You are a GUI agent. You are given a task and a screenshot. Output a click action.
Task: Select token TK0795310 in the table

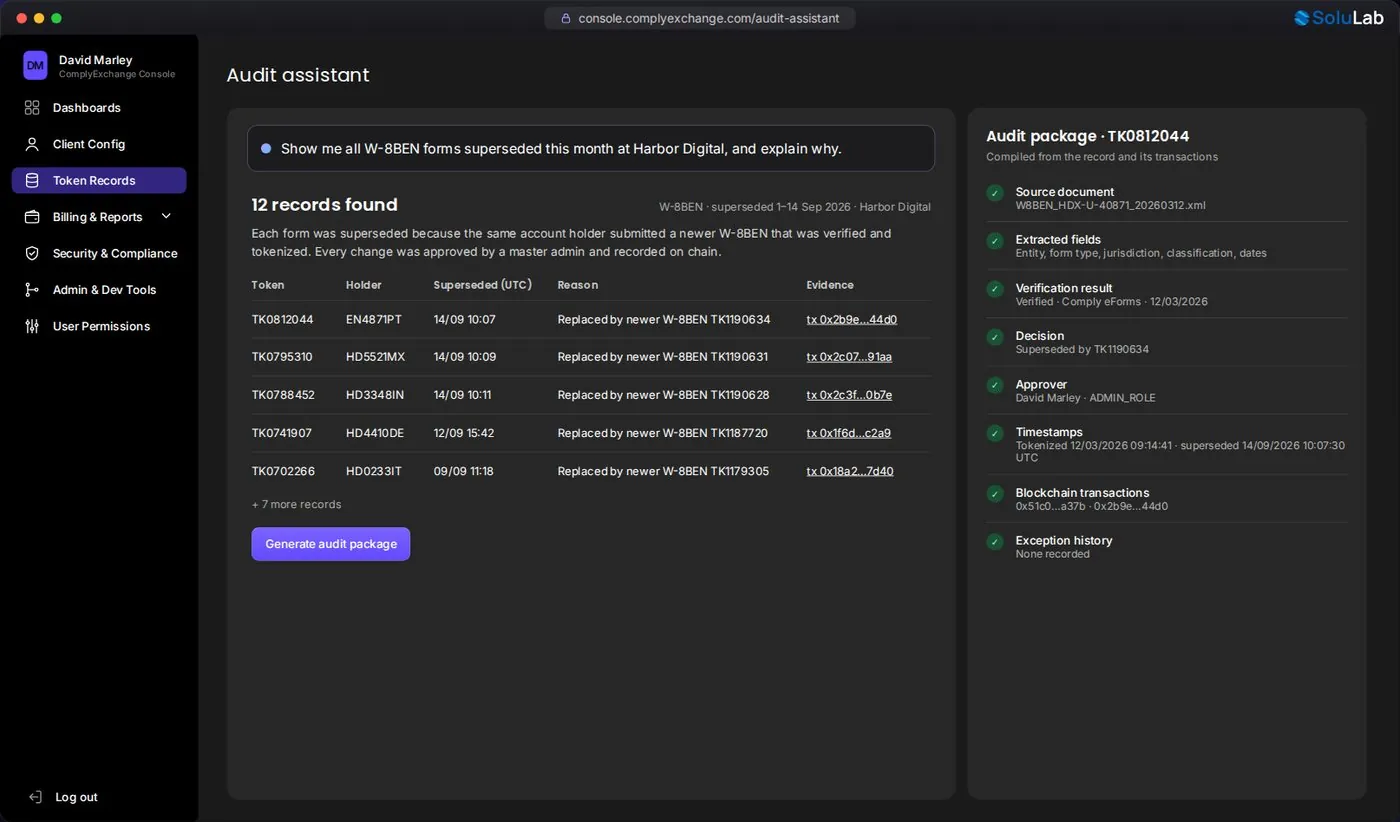(x=282, y=357)
